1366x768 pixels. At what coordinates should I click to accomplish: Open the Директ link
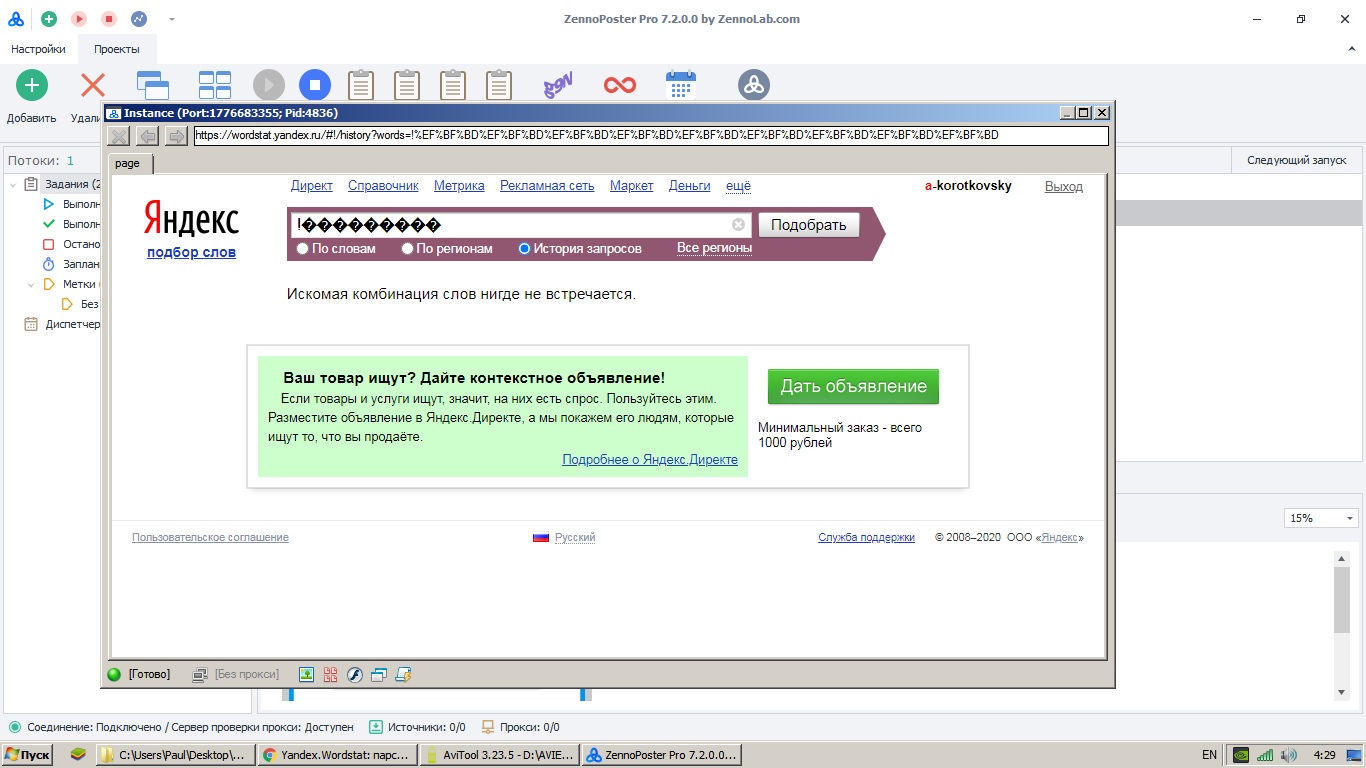click(312, 186)
